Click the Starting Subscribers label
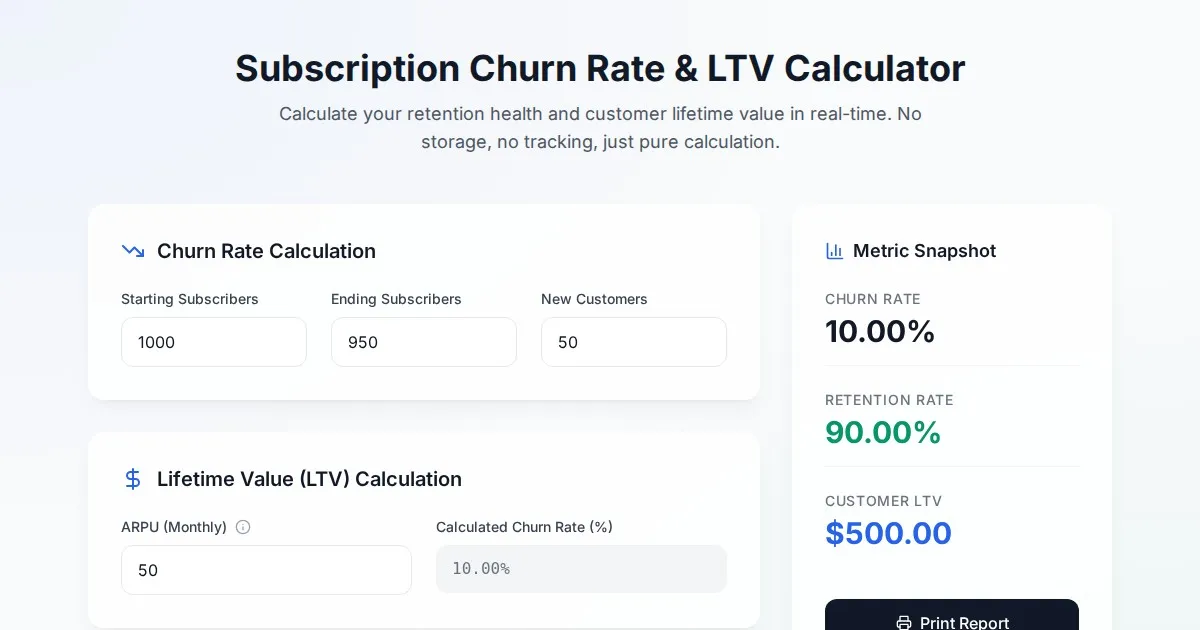The image size is (1200, 630). pyautogui.click(x=190, y=299)
